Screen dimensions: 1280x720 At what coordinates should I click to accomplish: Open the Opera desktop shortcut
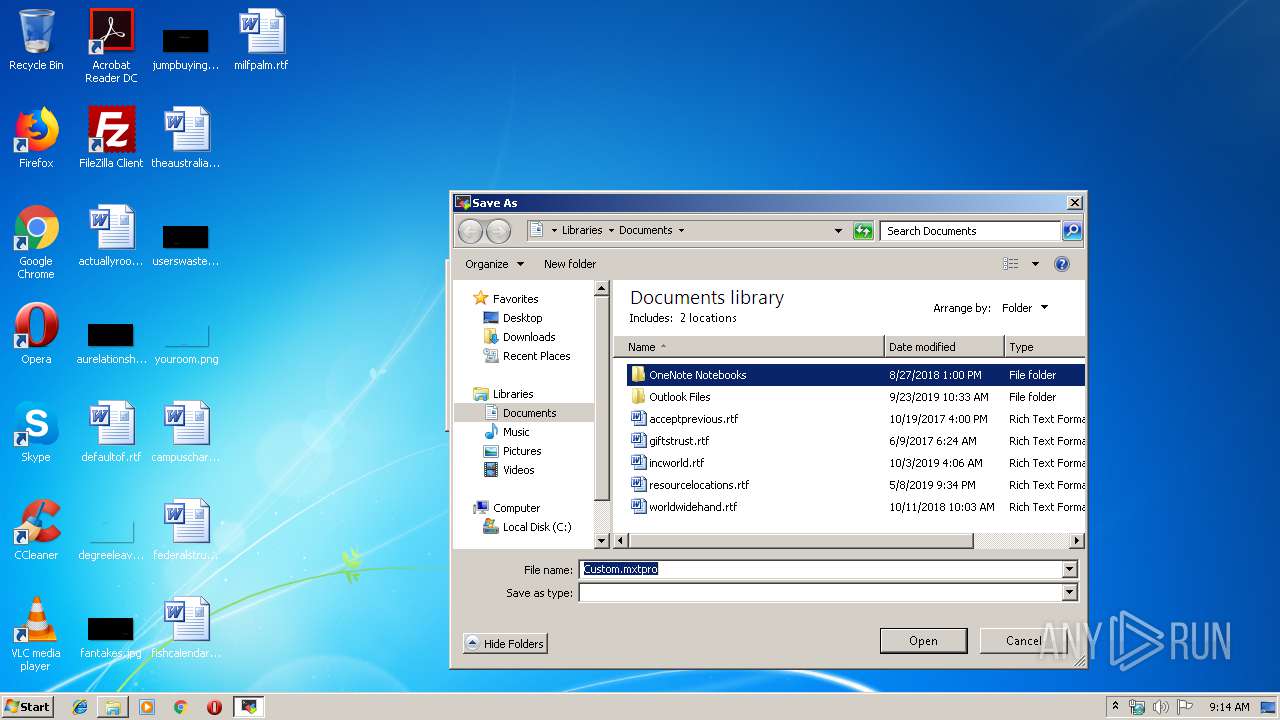click(x=36, y=334)
